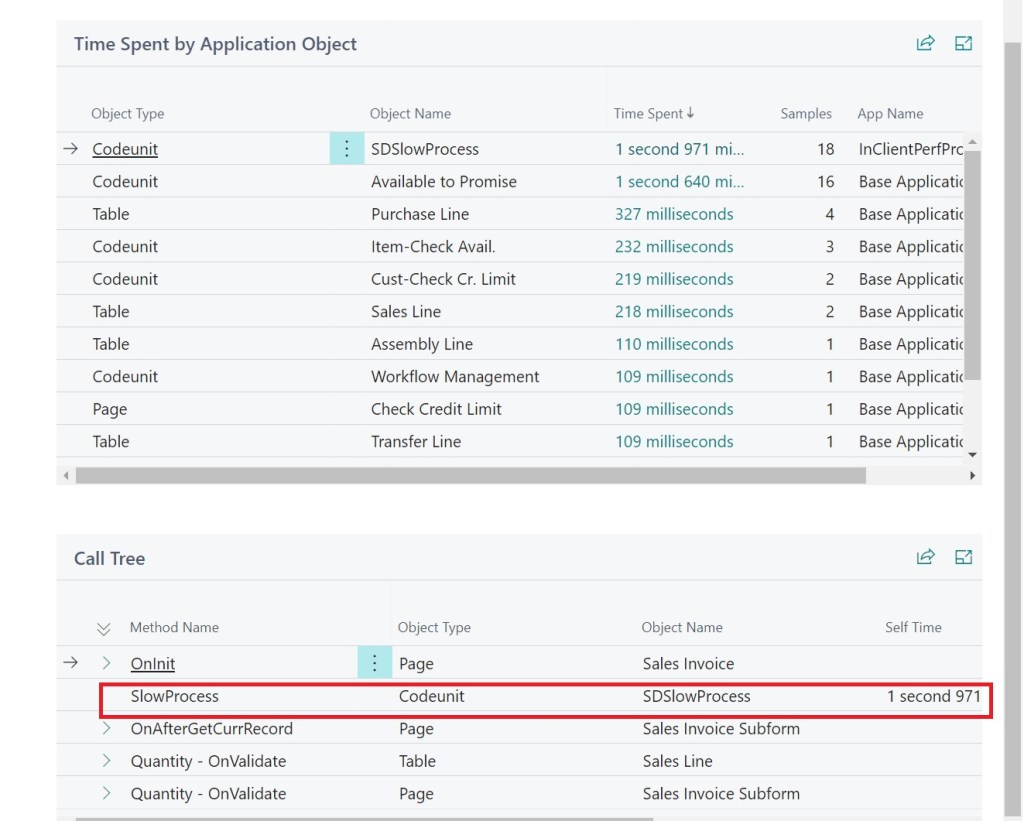Click the scroll-down arrow of top table
Screen dimensions: 1024x821
973,455
